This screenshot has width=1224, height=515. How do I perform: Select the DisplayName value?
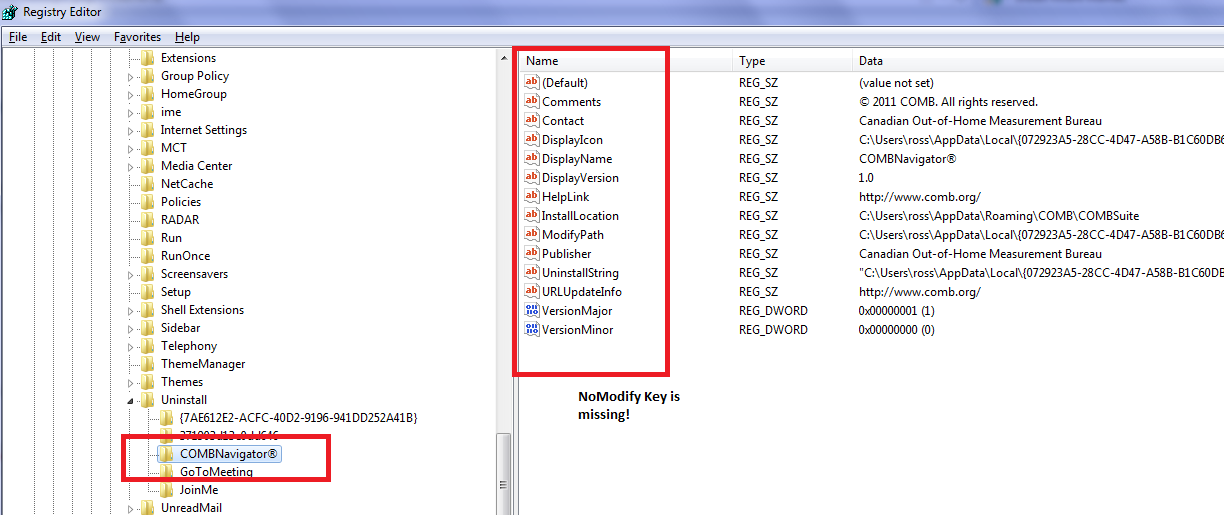click(x=577, y=158)
